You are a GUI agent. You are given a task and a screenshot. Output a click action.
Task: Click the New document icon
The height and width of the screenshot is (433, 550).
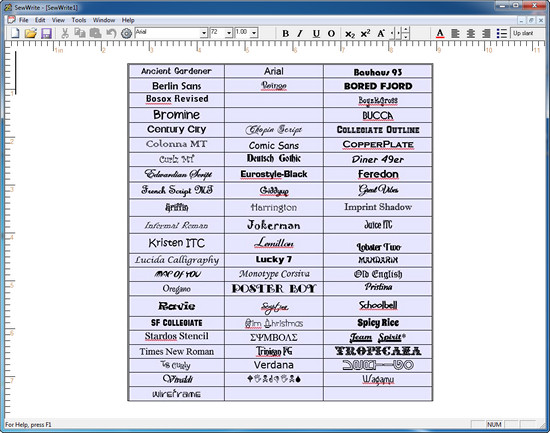15,33
